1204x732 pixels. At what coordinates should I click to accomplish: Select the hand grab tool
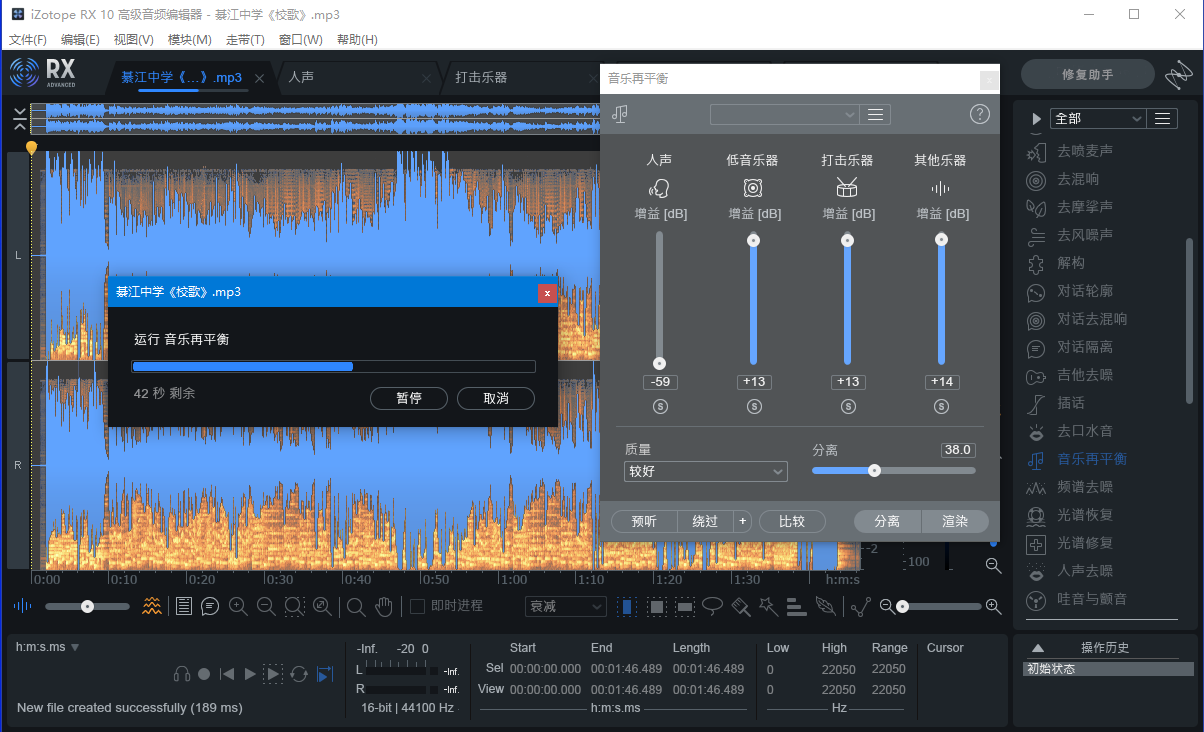(x=384, y=606)
